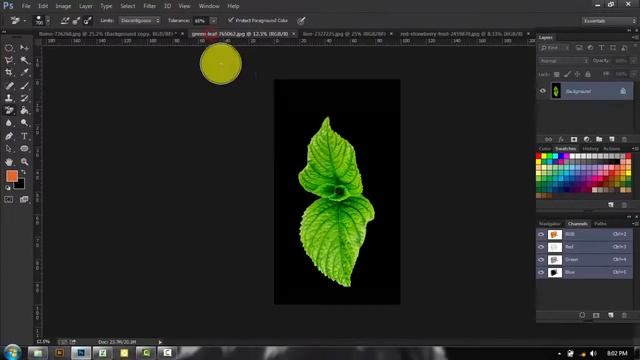
Task: Open the Image menu
Action: 63,6
